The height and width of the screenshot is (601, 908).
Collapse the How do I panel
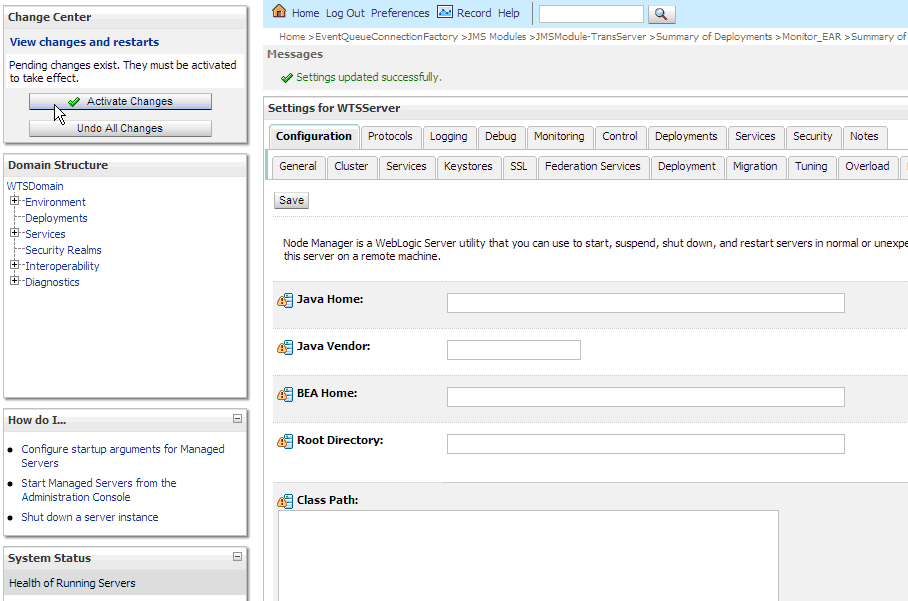(237, 419)
